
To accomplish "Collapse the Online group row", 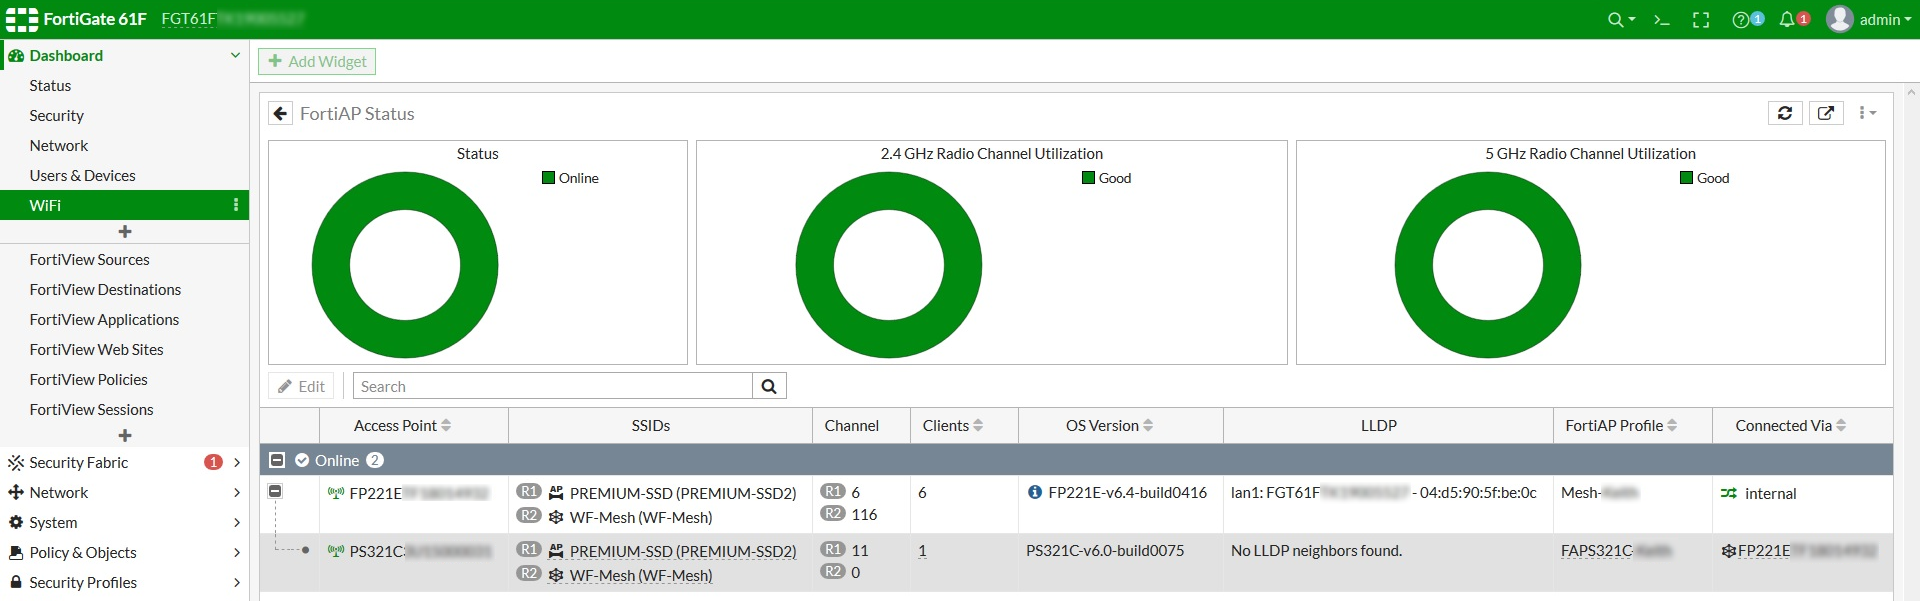I will tap(277, 460).
